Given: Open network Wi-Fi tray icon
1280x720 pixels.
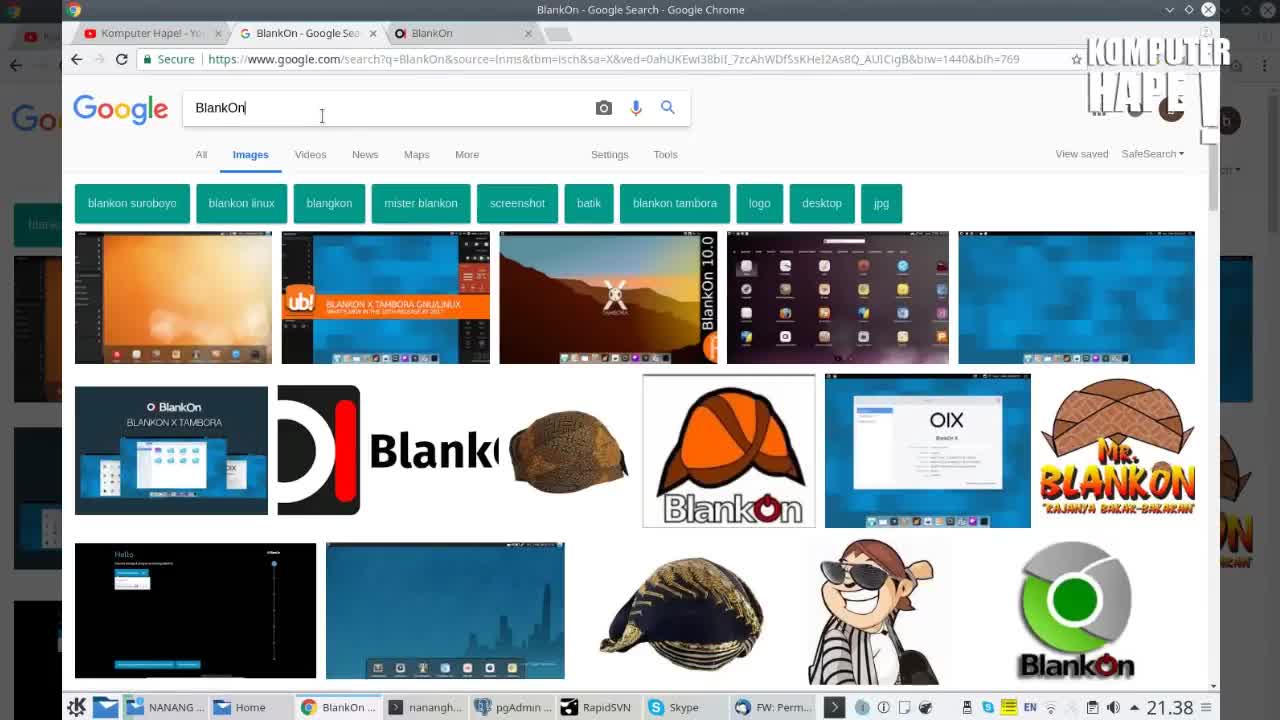Looking at the screenshot, I should [x=1050, y=708].
